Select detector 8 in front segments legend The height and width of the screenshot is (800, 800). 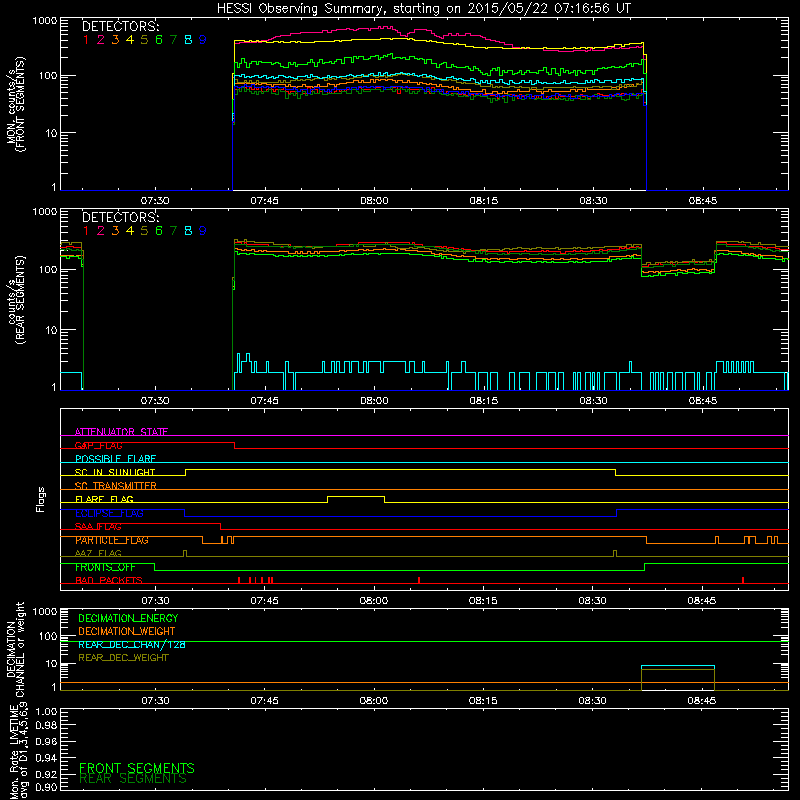188,40
